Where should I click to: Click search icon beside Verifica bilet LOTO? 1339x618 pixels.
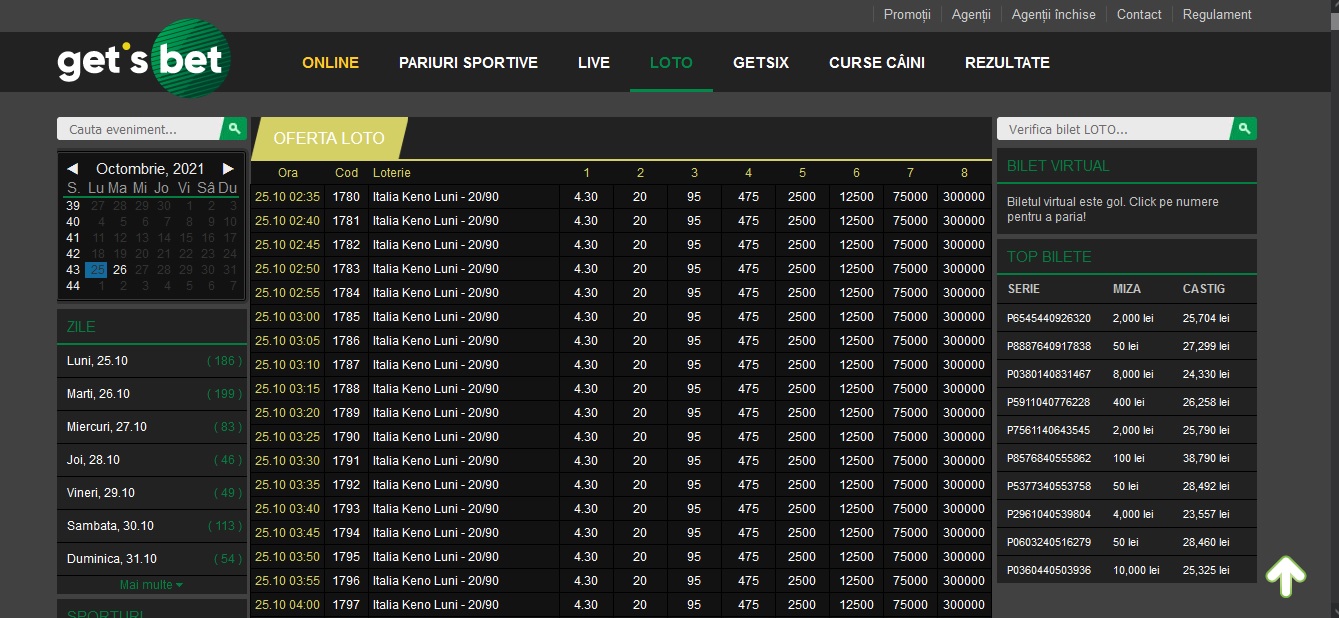(x=1245, y=129)
